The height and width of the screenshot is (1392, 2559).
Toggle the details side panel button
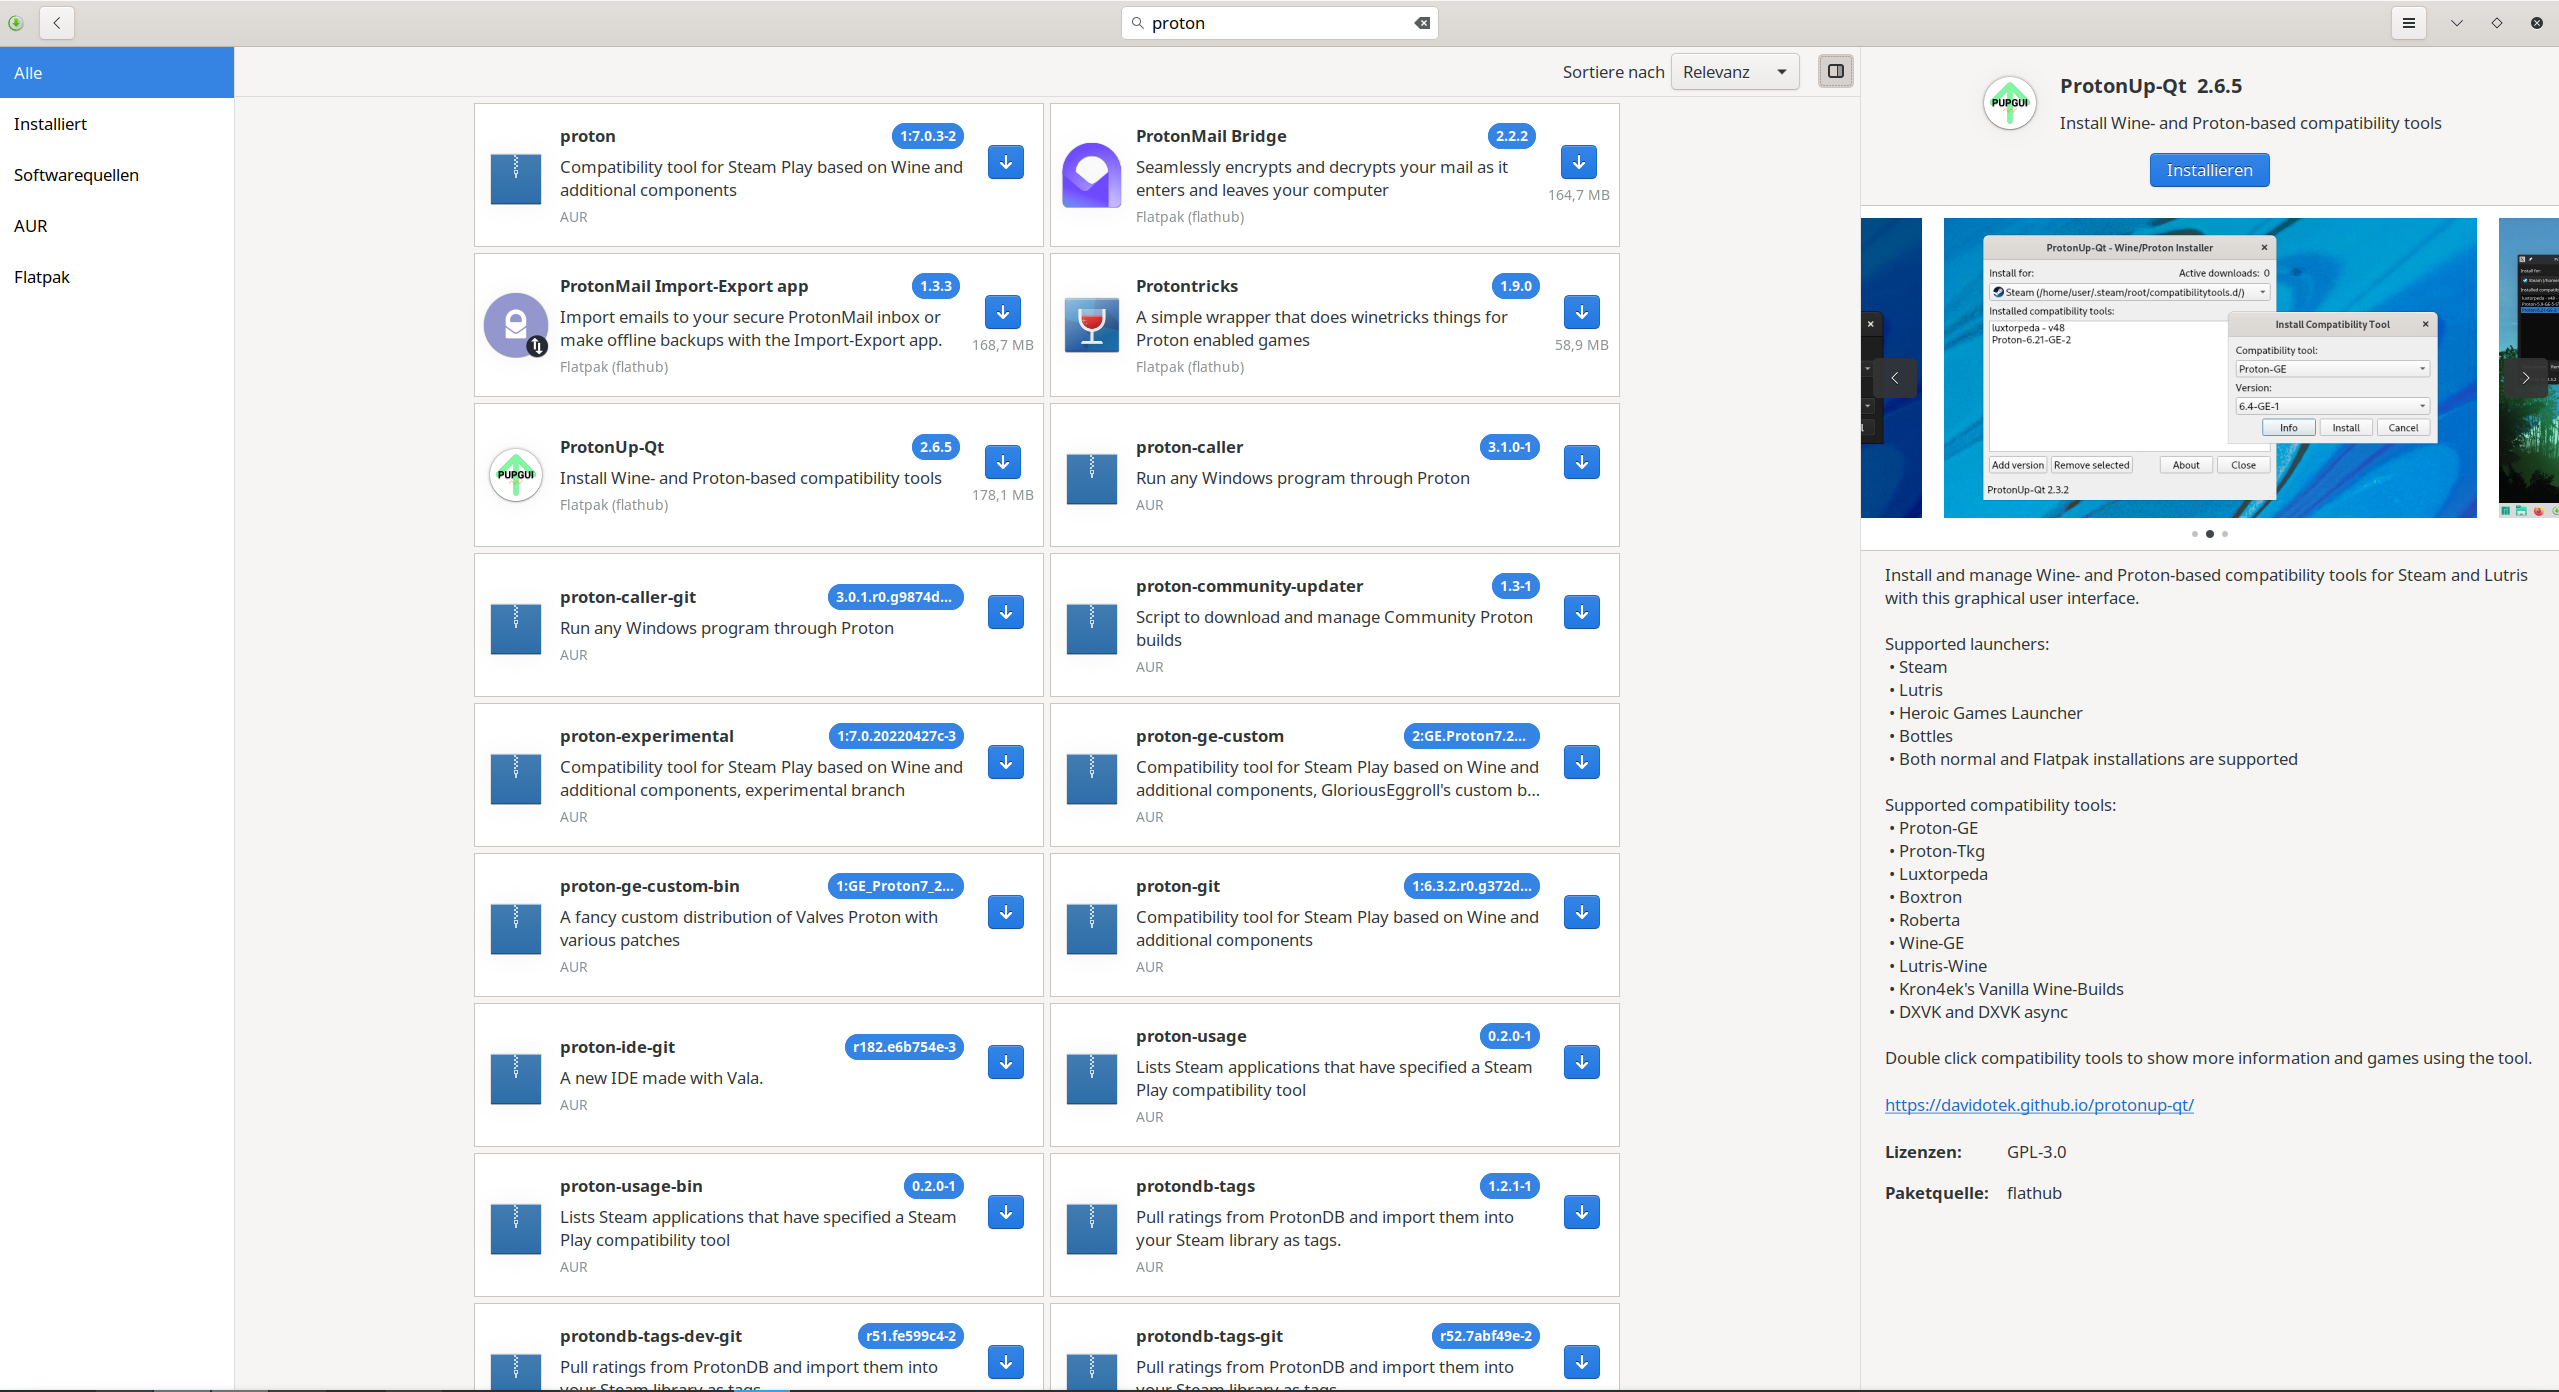coord(1835,71)
